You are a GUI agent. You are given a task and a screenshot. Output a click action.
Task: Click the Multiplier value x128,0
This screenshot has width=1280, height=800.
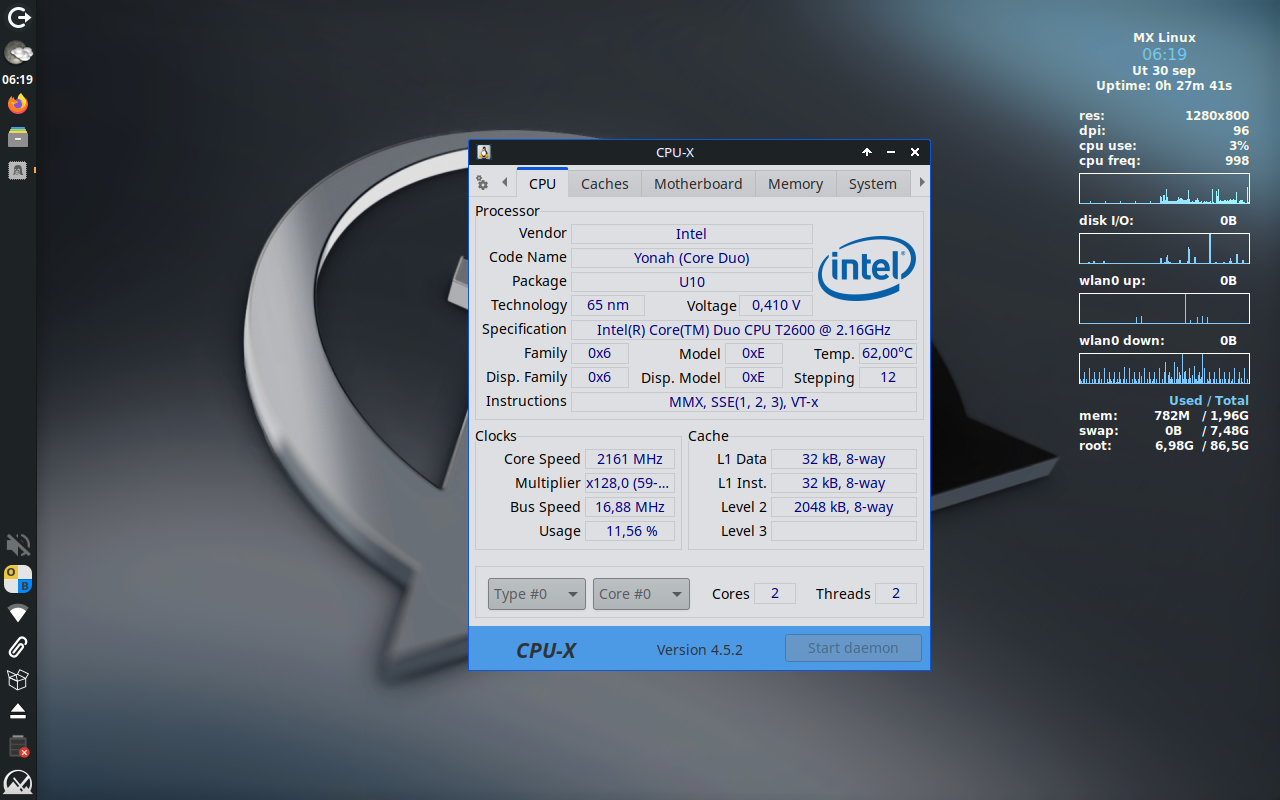click(x=630, y=483)
